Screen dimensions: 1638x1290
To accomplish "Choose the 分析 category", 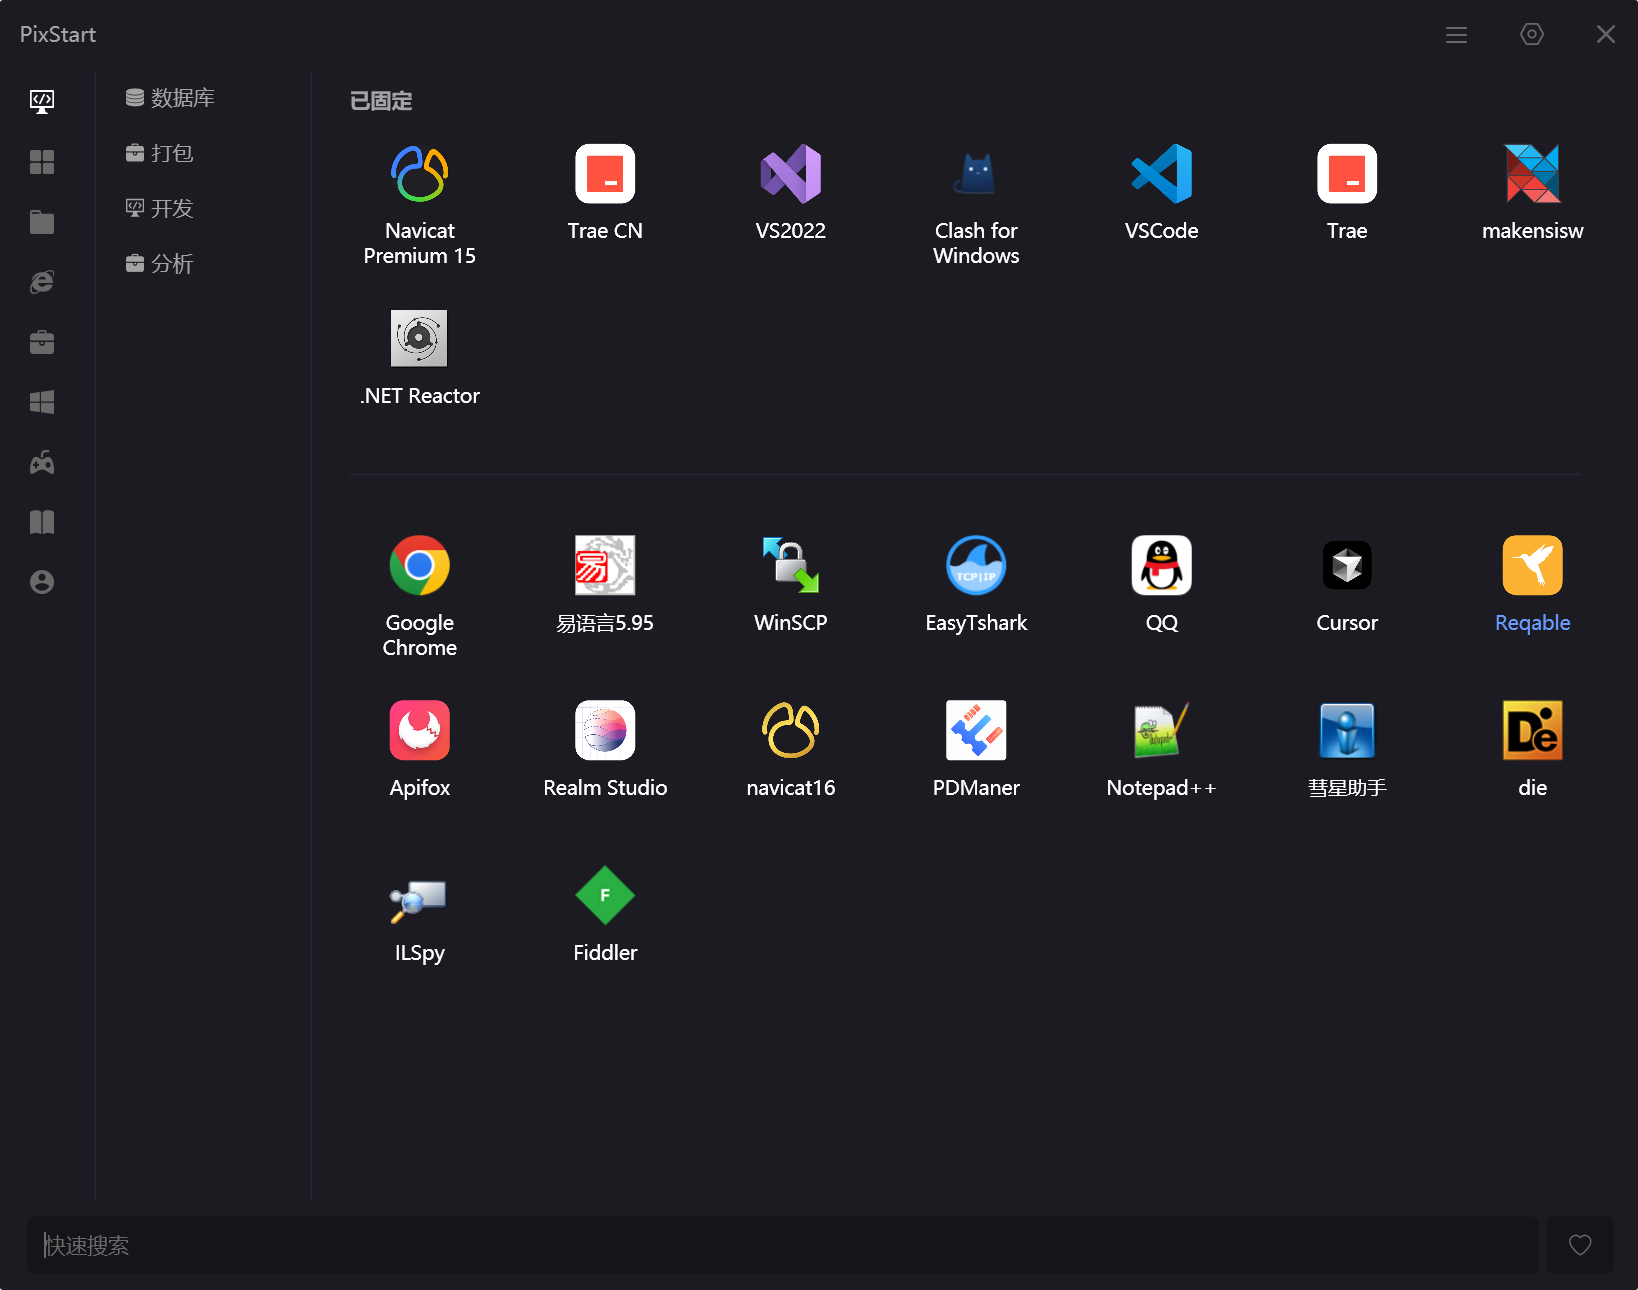I will (160, 264).
